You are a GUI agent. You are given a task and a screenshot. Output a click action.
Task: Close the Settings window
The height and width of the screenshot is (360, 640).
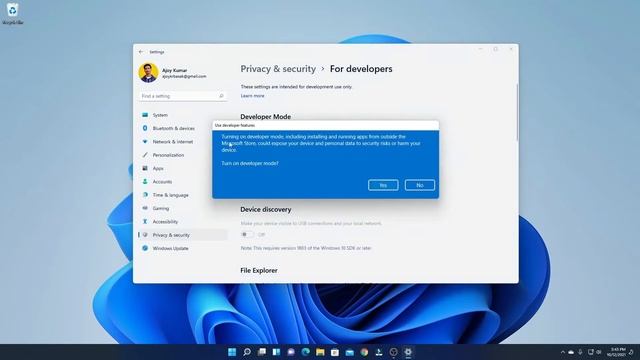[x=511, y=49]
